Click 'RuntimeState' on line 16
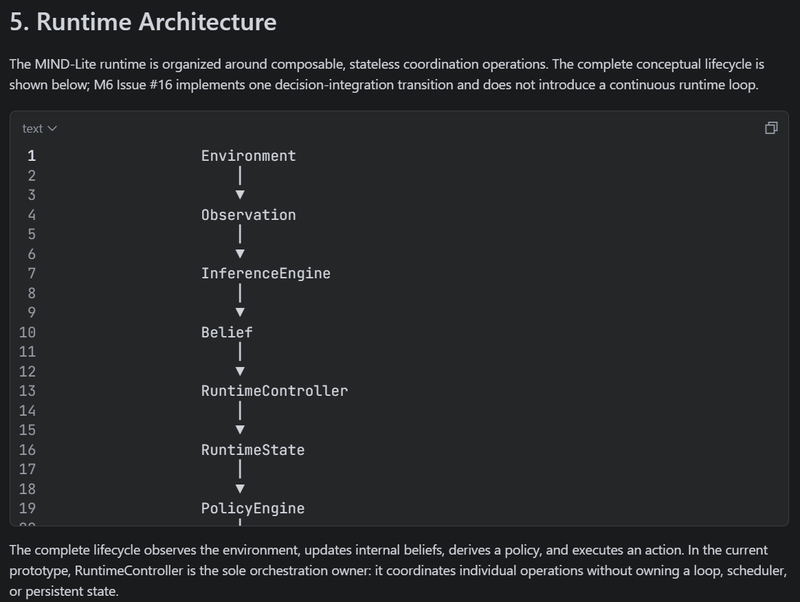The image size is (800, 602). [253, 449]
